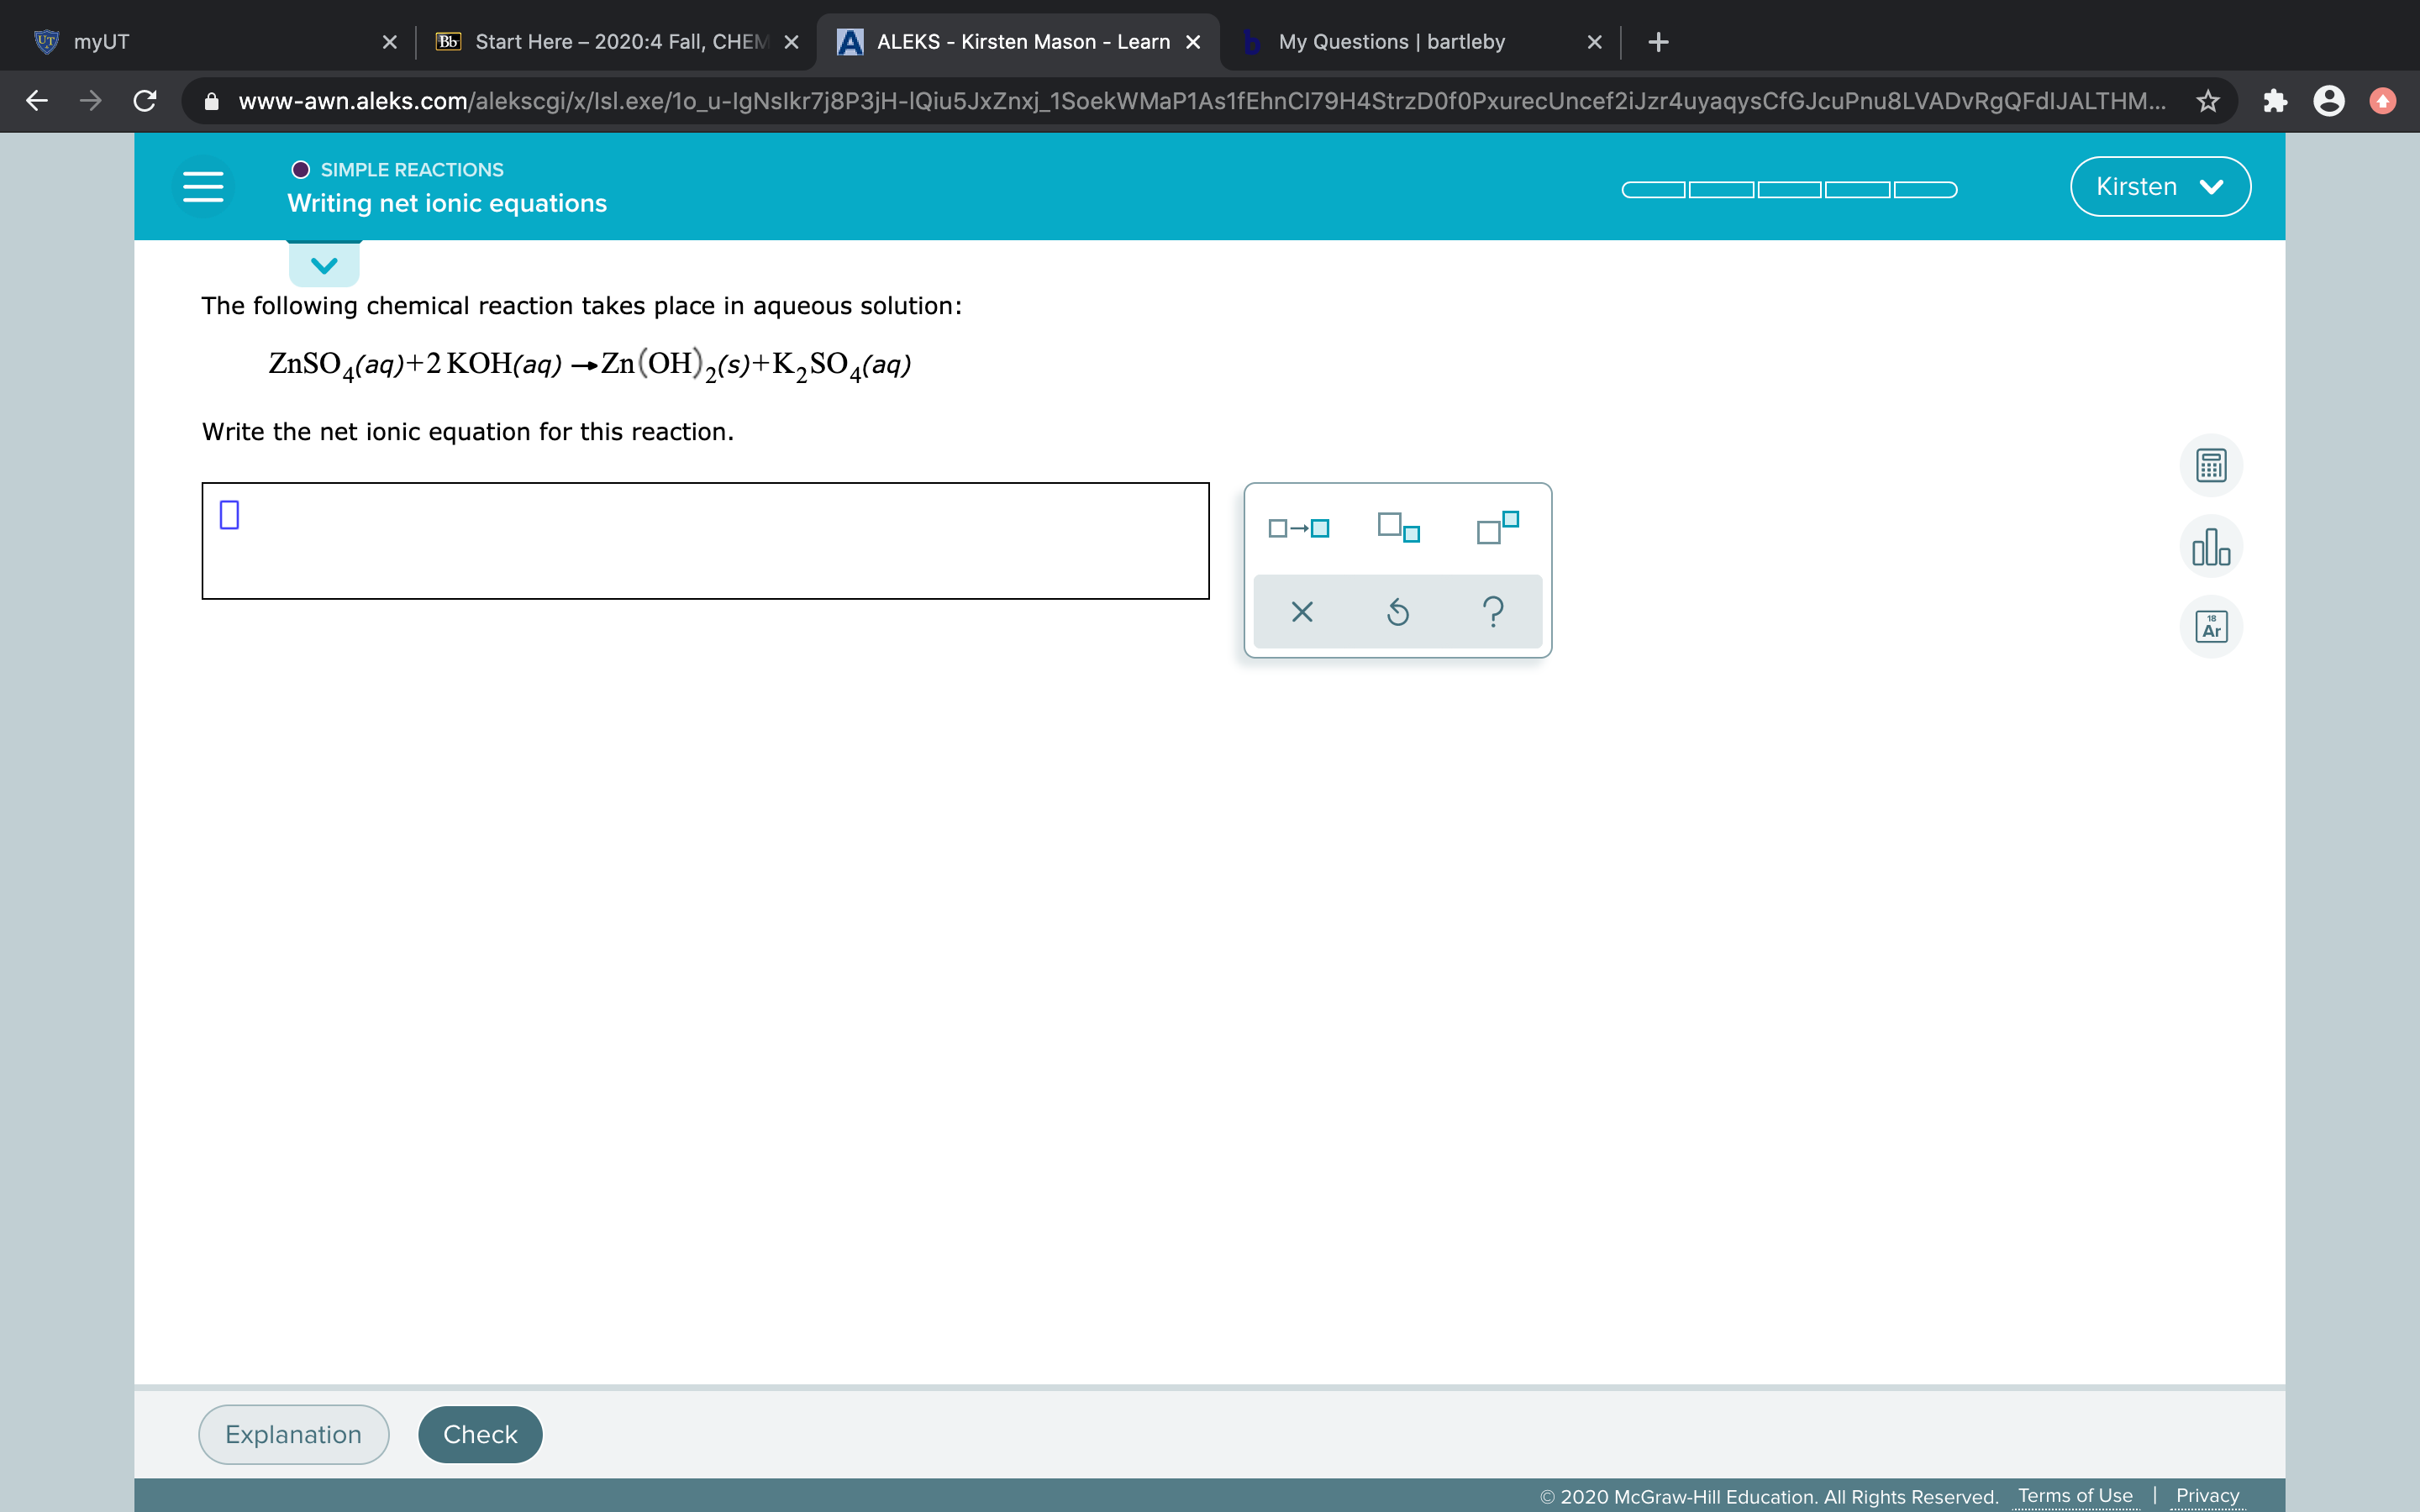Screen dimensions: 2420x1512
Task: Clear the answer with the X button
Action: click(x=1301, y=611)
